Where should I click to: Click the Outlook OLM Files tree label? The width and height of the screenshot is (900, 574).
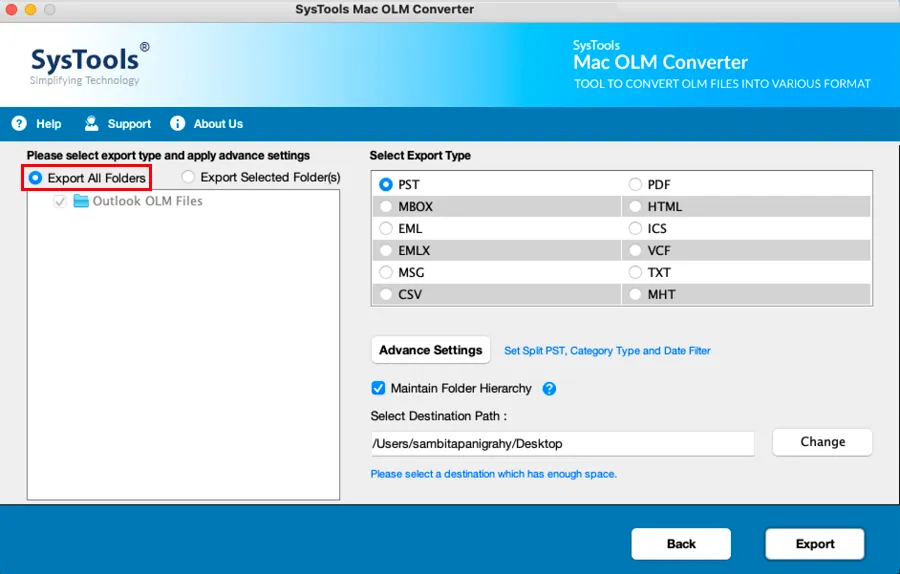pos(148,201)
